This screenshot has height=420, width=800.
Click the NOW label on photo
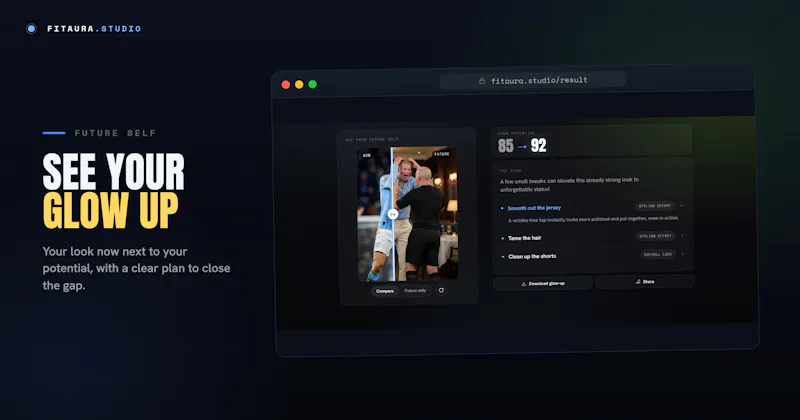[366, 155]
